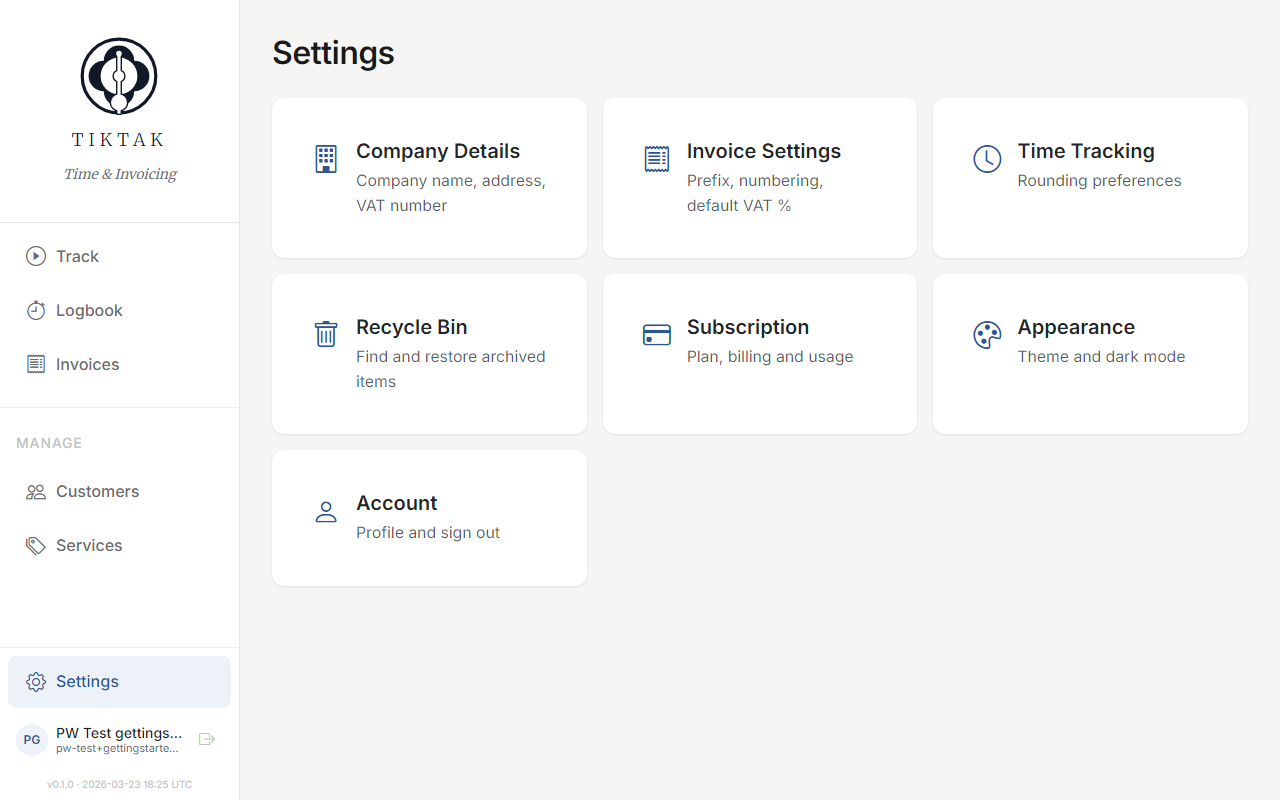The height and width of the screenshot is (800, 1280).
Task: Click the Track play icon in sidebar
Action: click(x=36, y=256)
